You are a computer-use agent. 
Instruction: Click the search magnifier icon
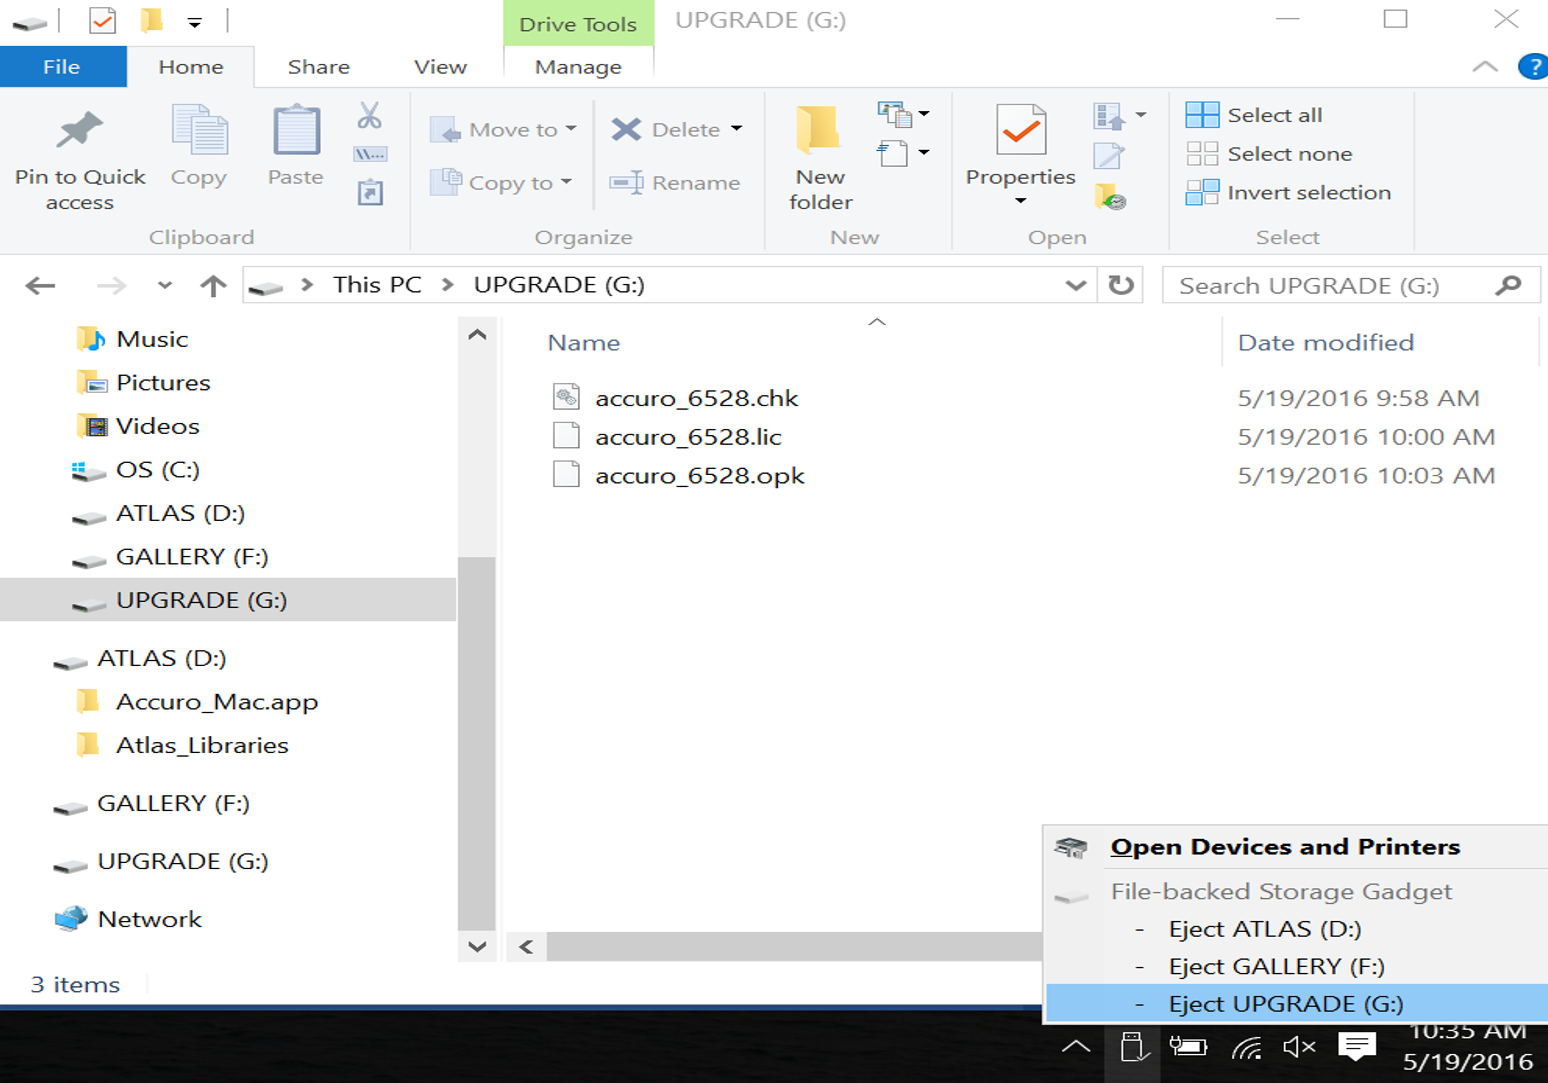[1508, 285]
